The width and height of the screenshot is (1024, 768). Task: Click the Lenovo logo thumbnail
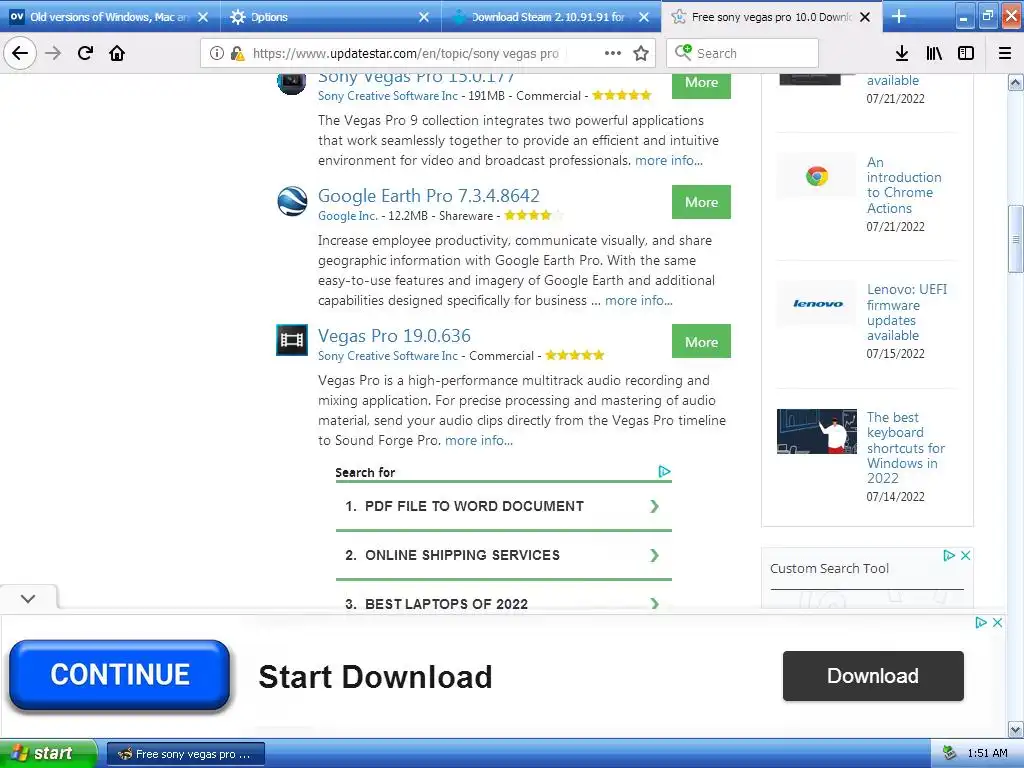tap(816, 303)
